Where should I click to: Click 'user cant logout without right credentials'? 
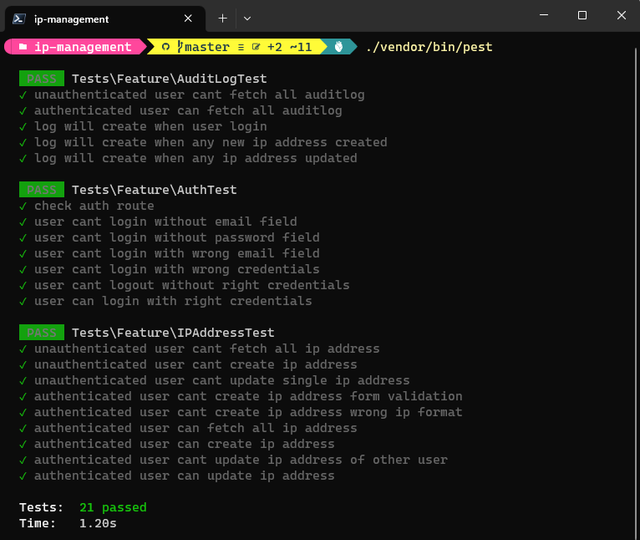point(192,285)
